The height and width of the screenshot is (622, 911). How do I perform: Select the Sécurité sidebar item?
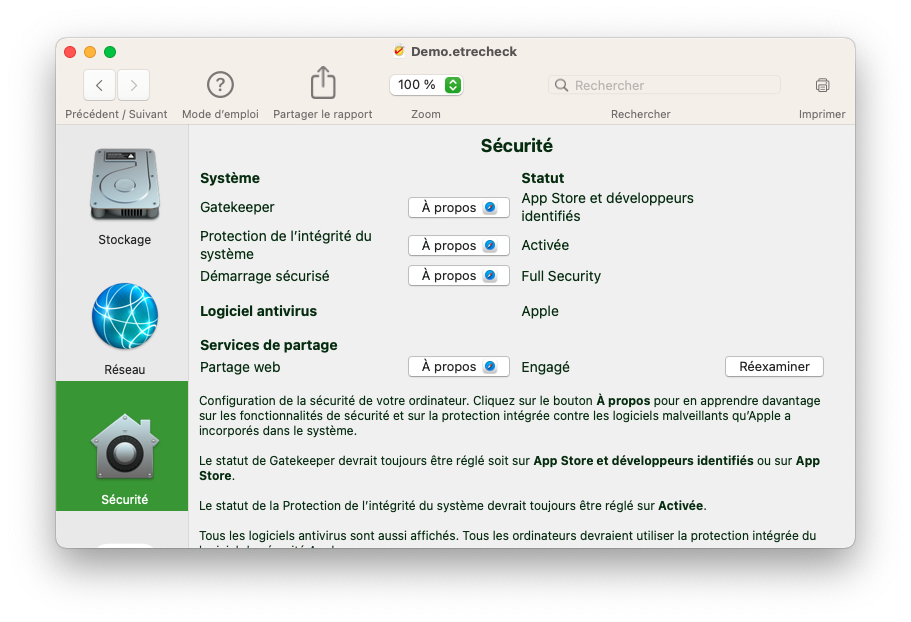pos(122,446)
